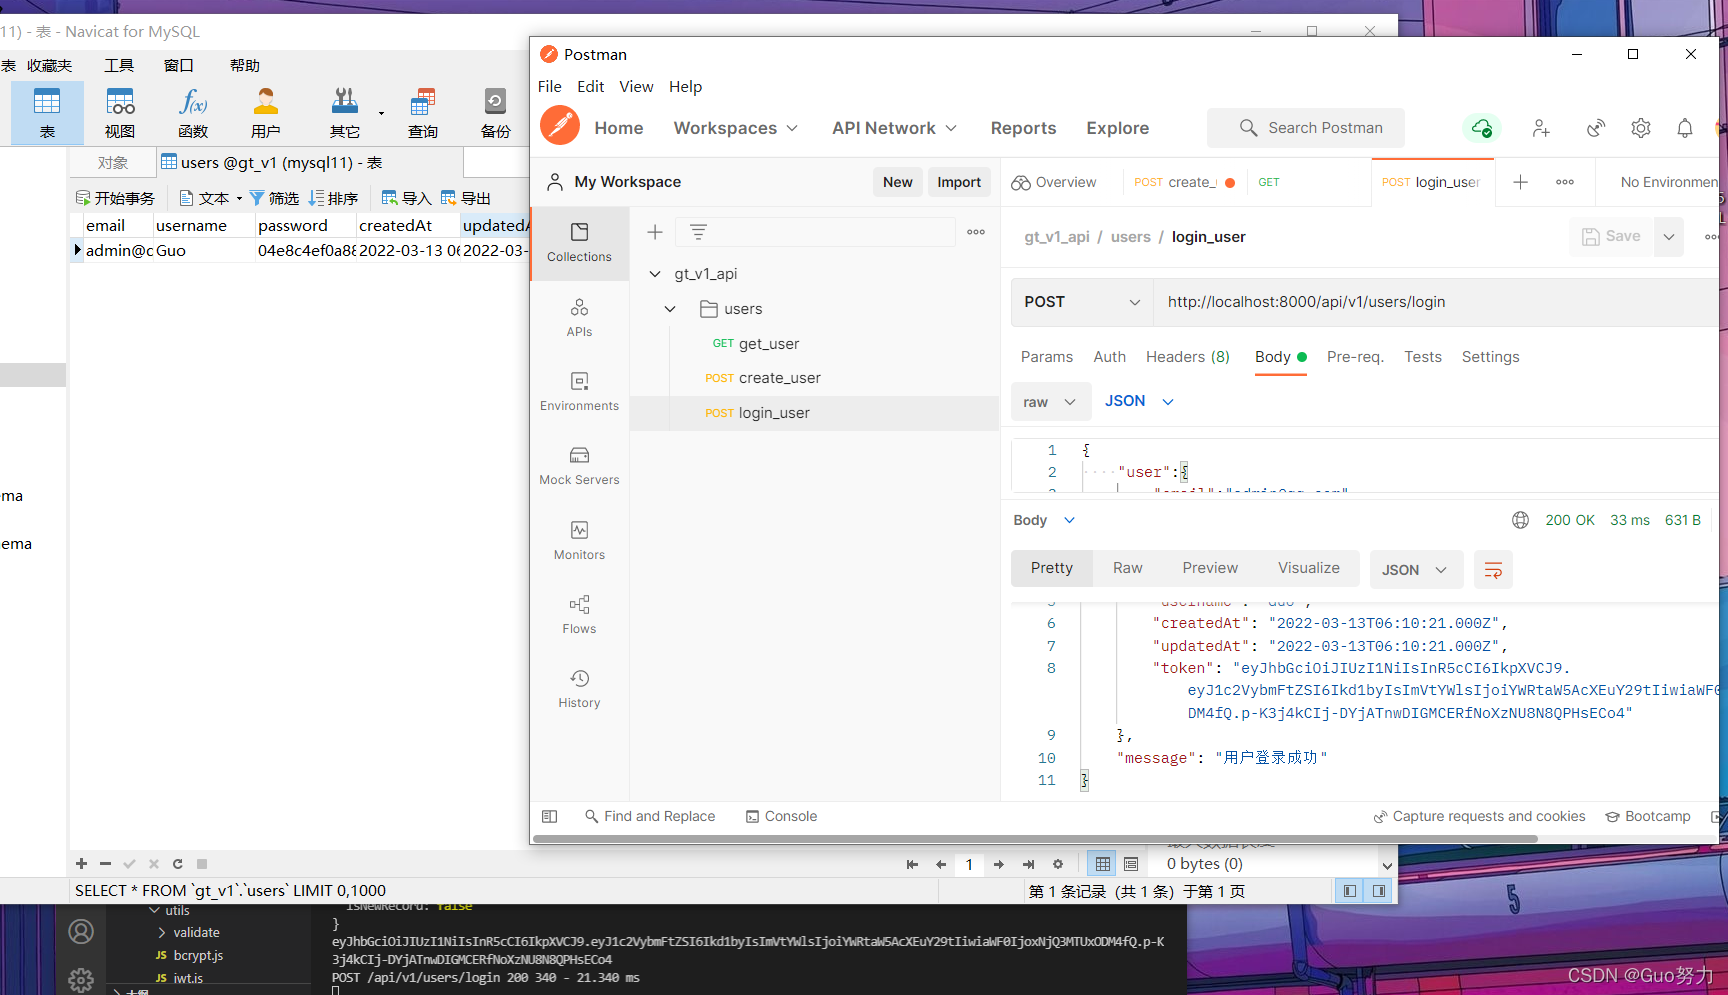1728x995 pixels.
Task: Open new request tab with plus
Action: (x=1520, y=182)
